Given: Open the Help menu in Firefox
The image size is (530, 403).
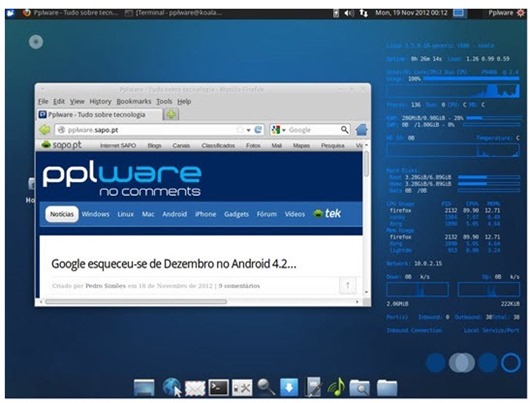Looking at the screenshot, I should 184,101.
